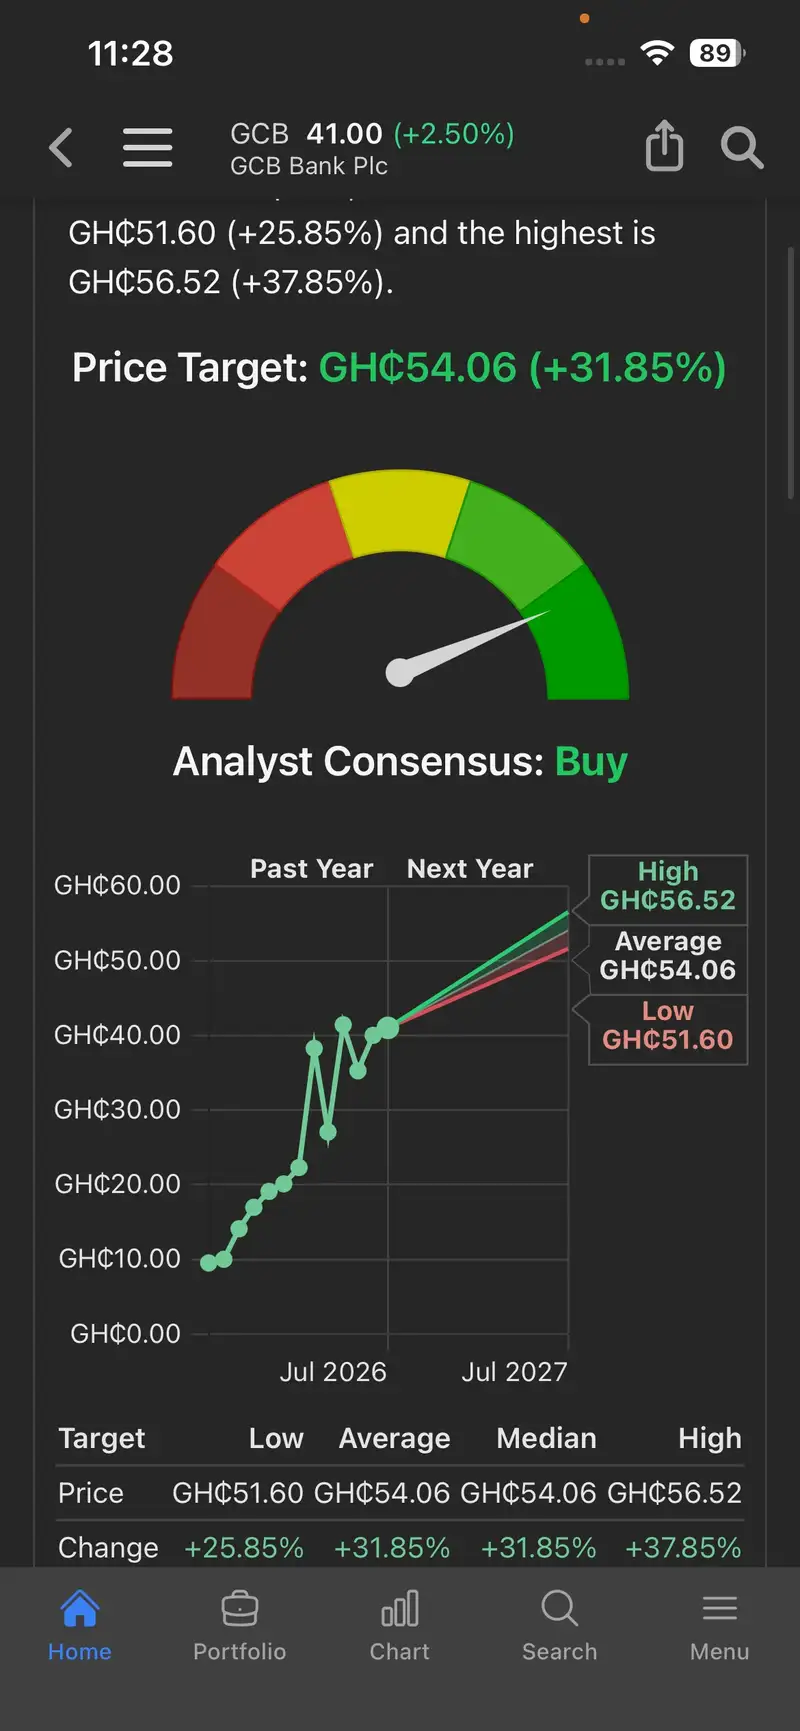The image size is (800, 1731).
Task: Tap the last data point on price chart
Action: pyautogui.click(x=389, y=1027)
